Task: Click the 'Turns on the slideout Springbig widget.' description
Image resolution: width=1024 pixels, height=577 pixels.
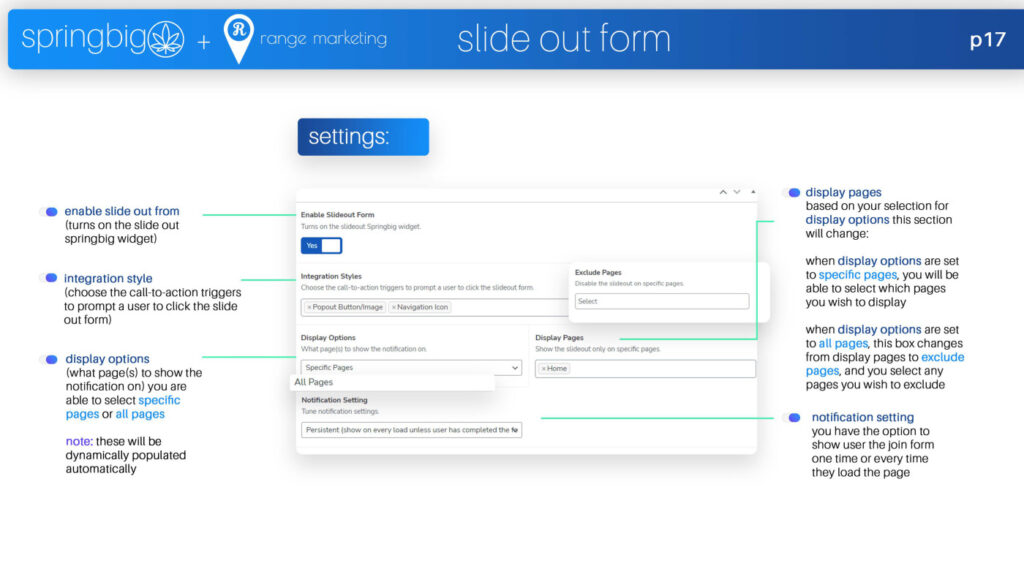Action: (x=361, y=227)
